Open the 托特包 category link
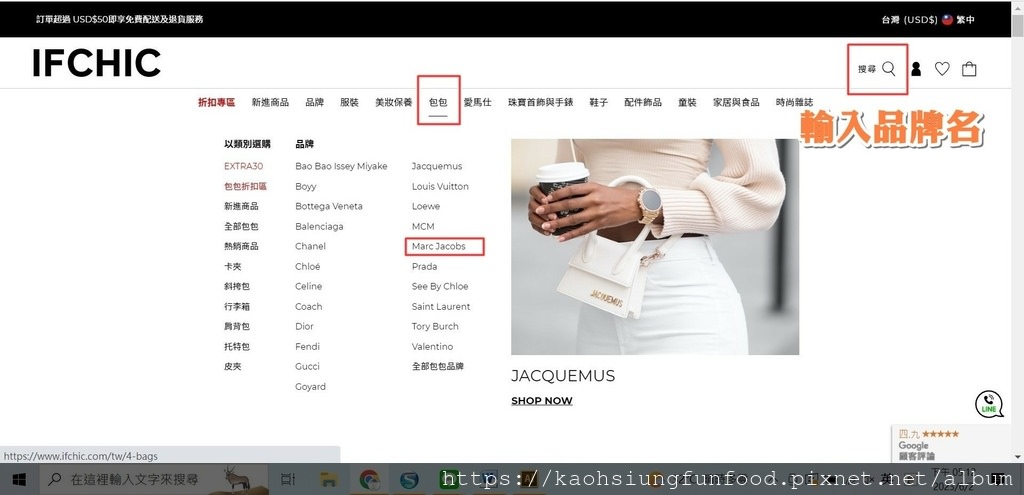The height and width of the screenshot is (495, 1024). 236,347
